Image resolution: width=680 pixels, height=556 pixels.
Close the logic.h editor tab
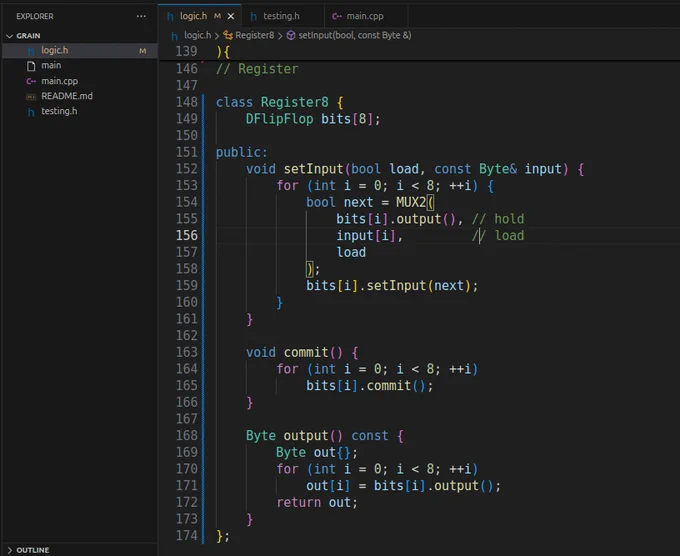231,16
